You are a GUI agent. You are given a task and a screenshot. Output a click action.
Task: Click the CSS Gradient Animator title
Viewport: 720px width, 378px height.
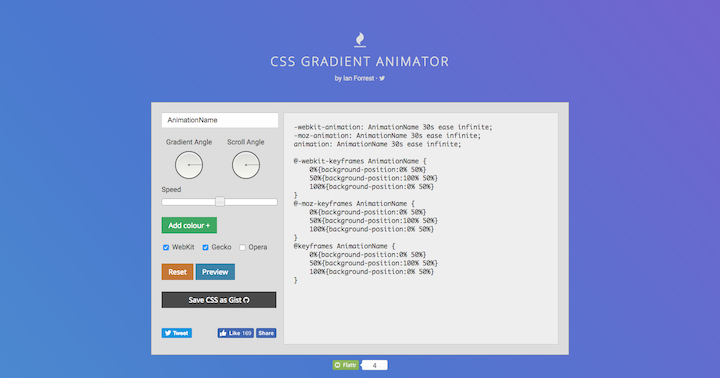point(360,62)
